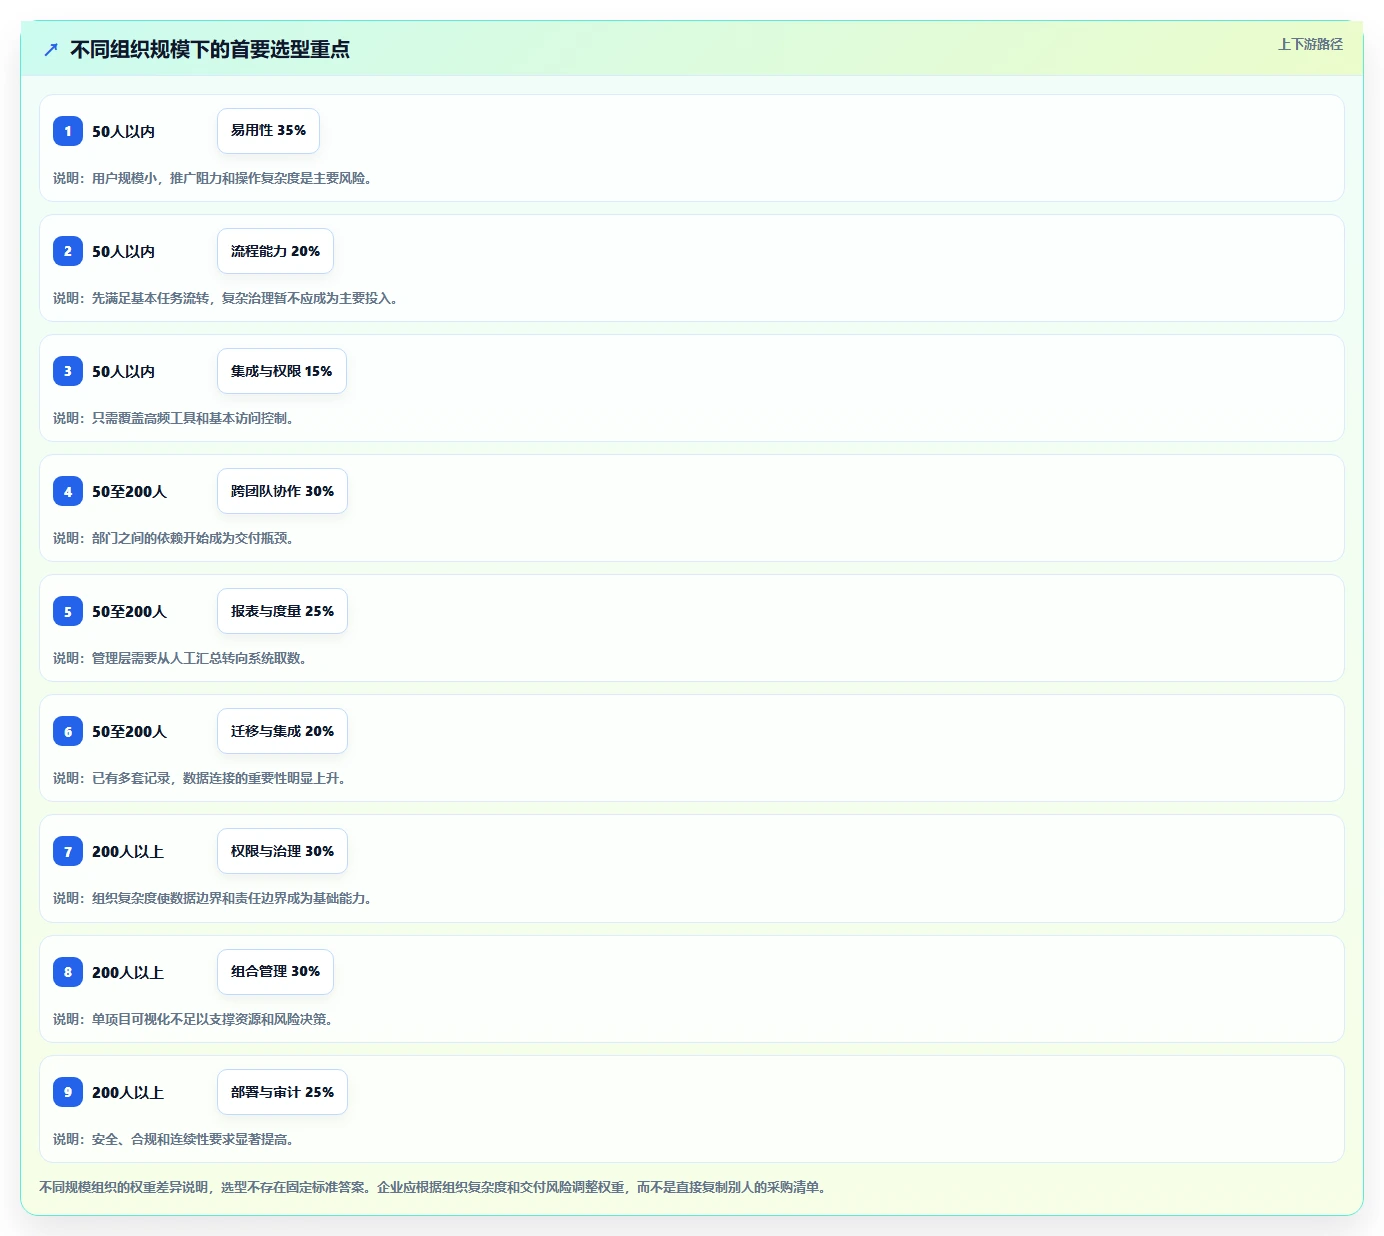Click 50至200人 label in row 4

129,491
